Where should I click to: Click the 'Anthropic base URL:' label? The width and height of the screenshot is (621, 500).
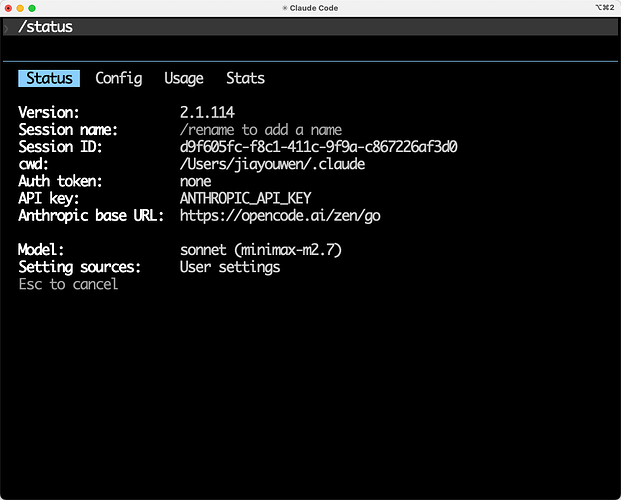[91, 216]
